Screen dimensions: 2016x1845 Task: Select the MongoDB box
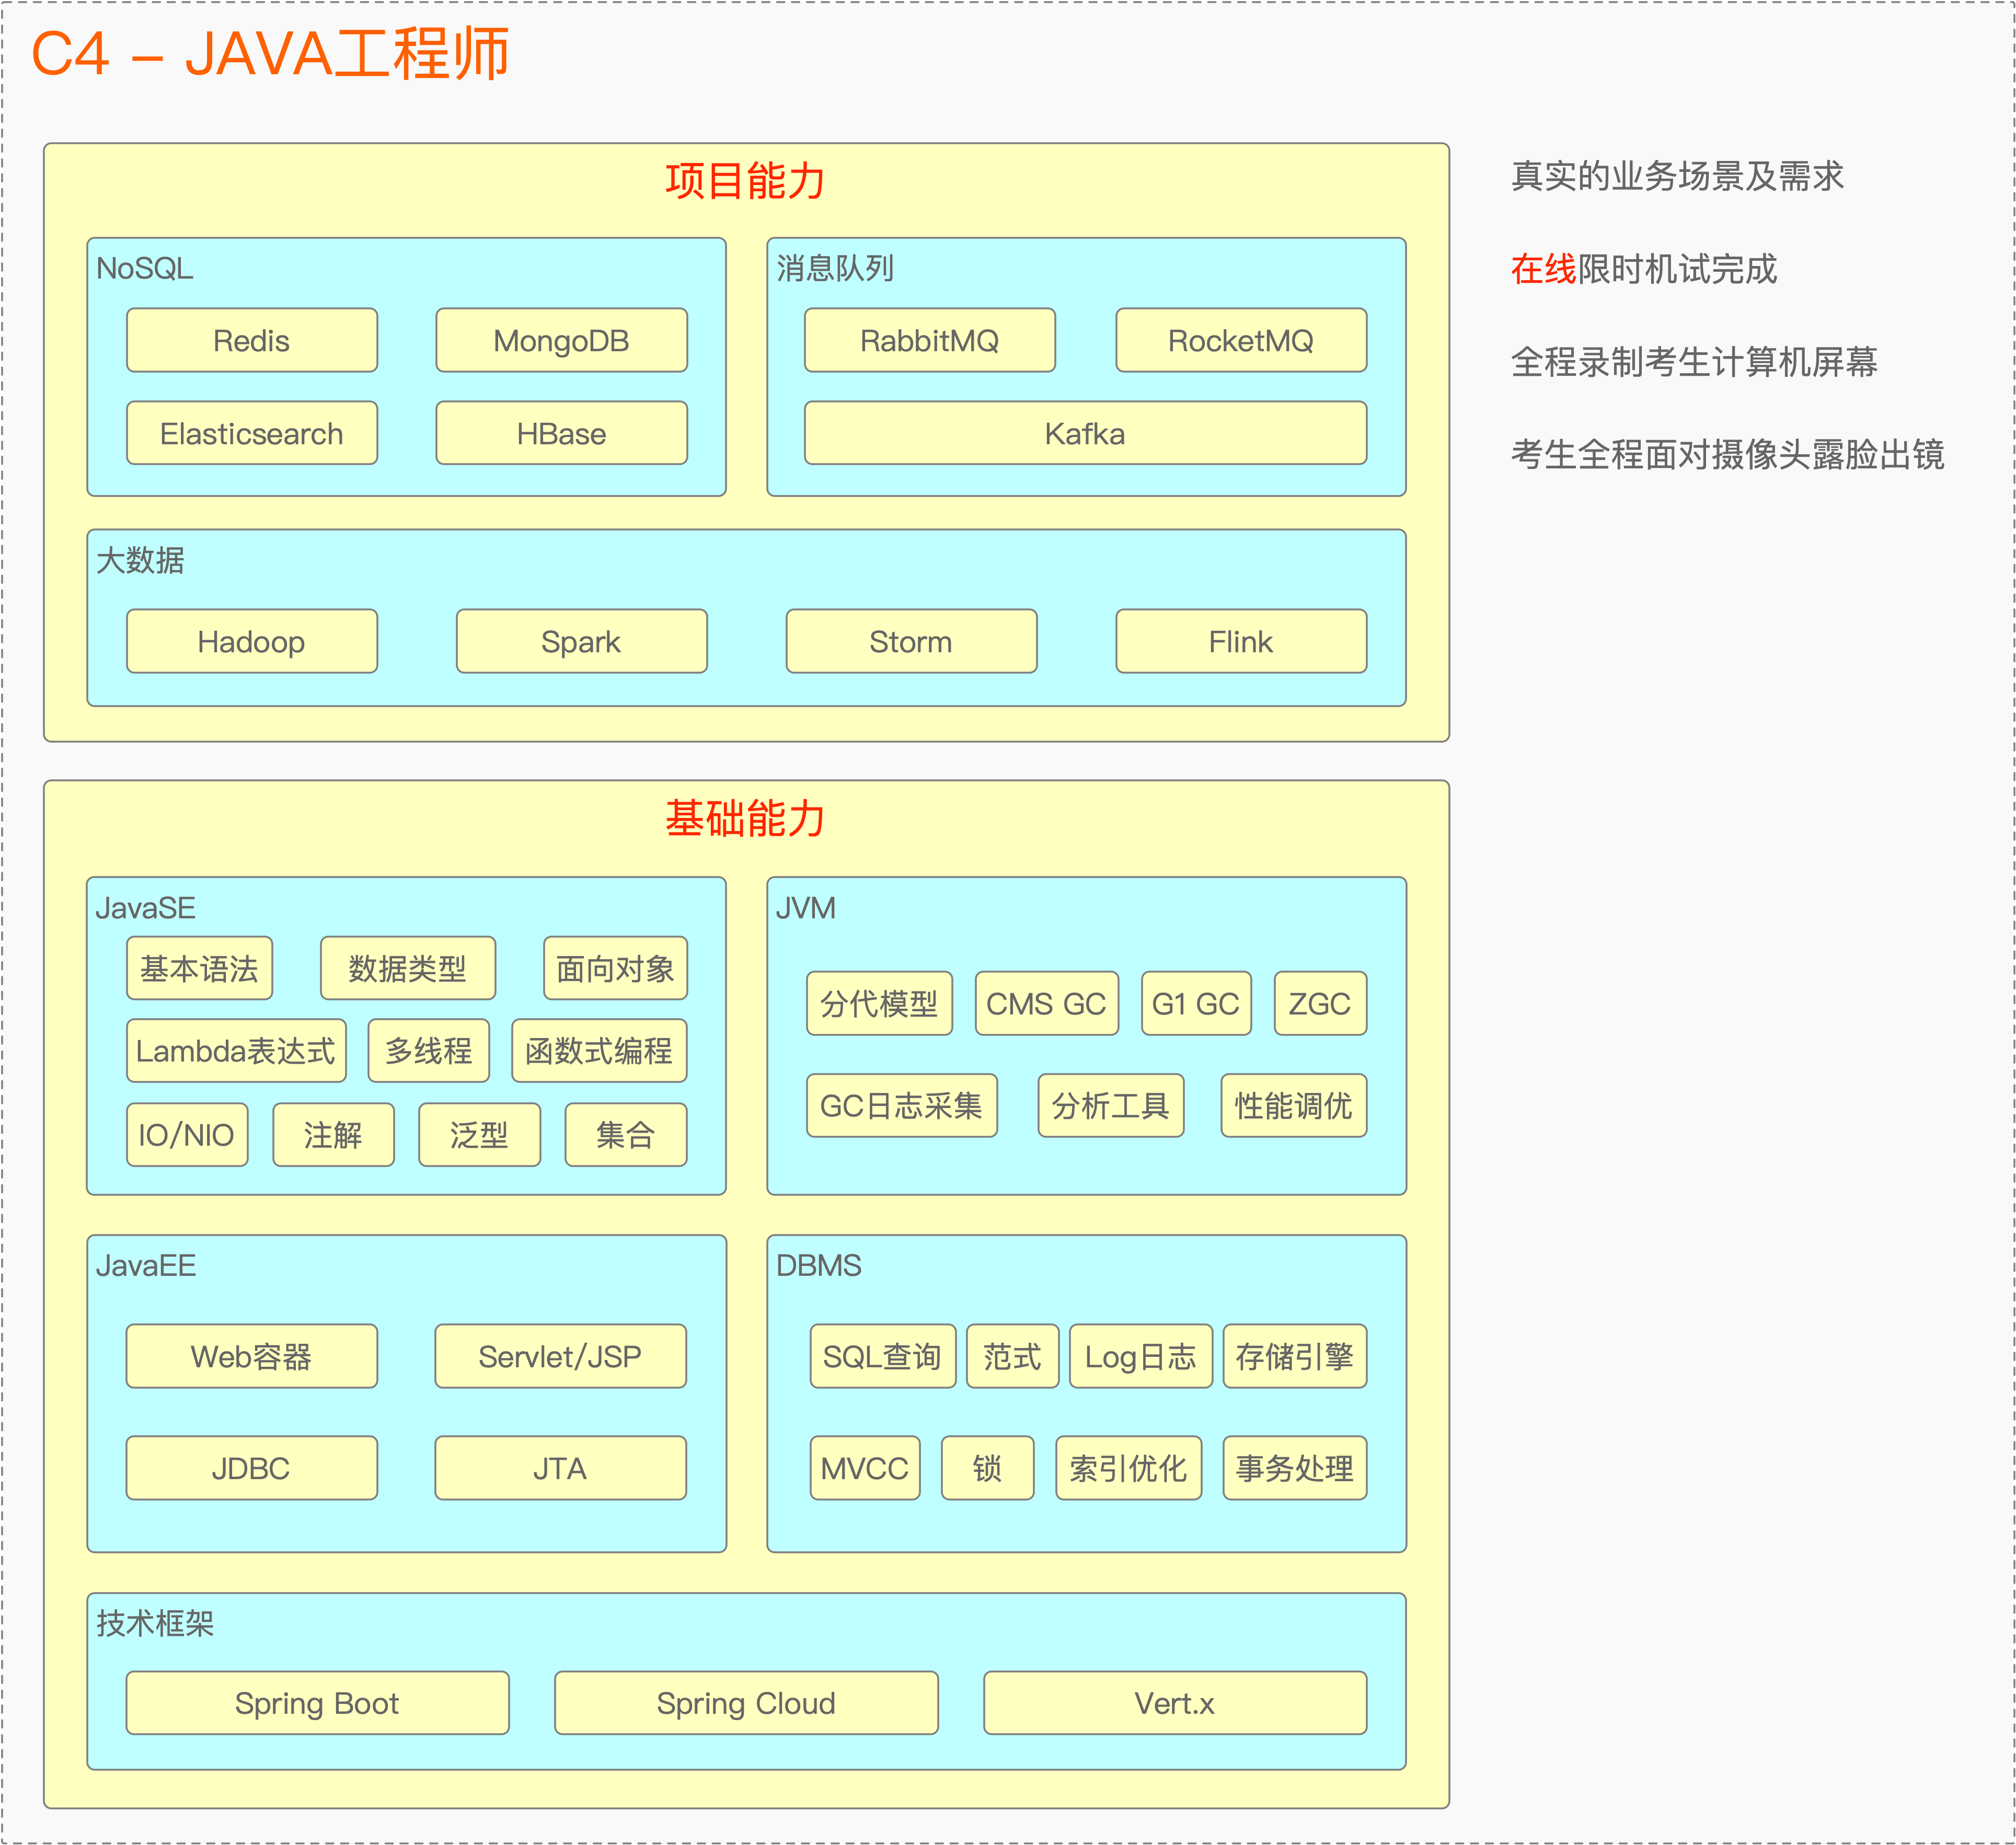point(561,340)
